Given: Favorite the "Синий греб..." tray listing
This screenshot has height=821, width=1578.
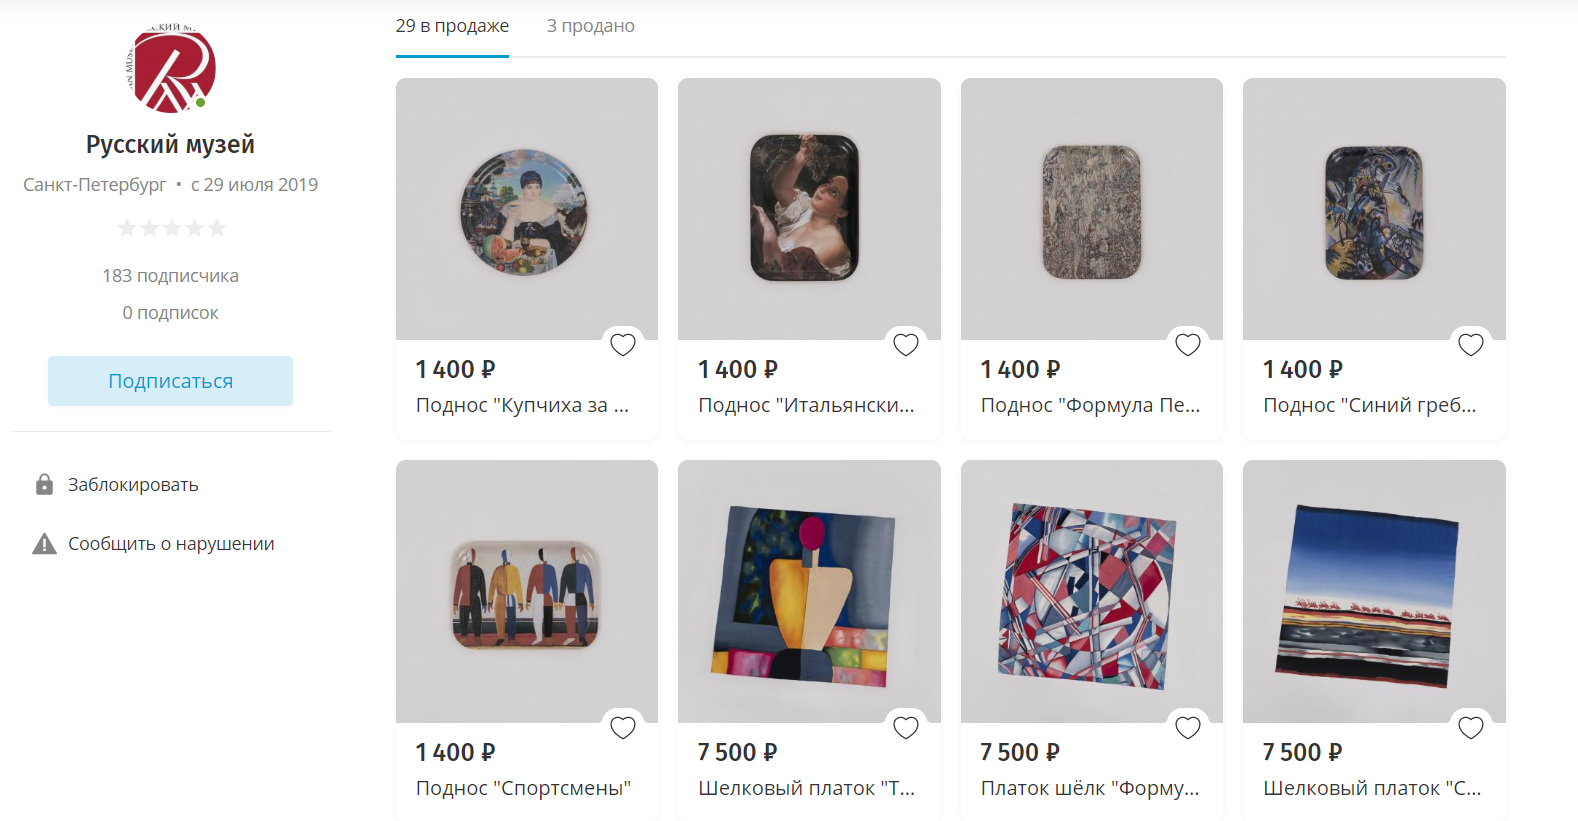Looking at the screenshot, I should tap(1471, 345).
